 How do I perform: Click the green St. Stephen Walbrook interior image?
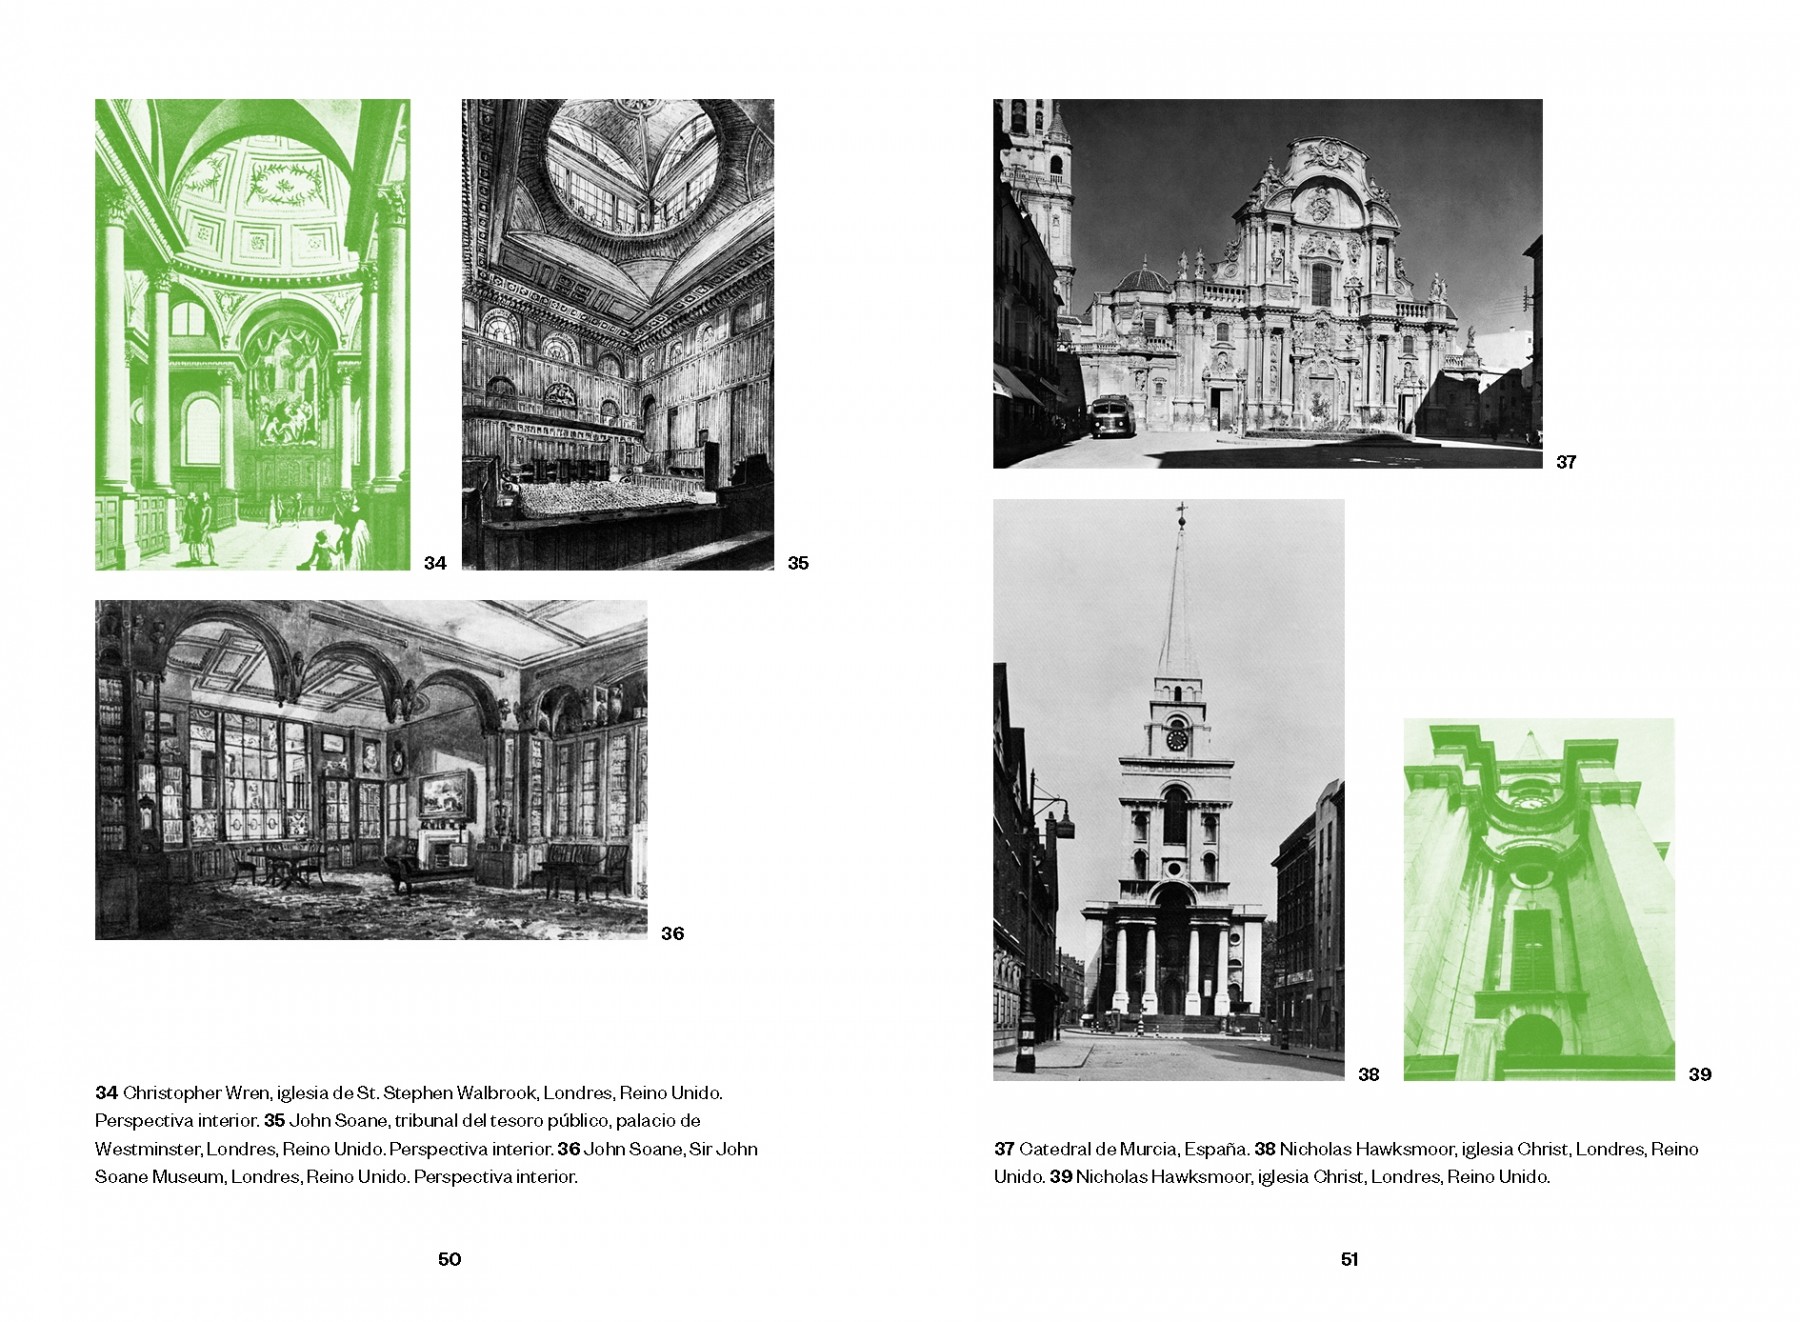[x=252, y=334]
